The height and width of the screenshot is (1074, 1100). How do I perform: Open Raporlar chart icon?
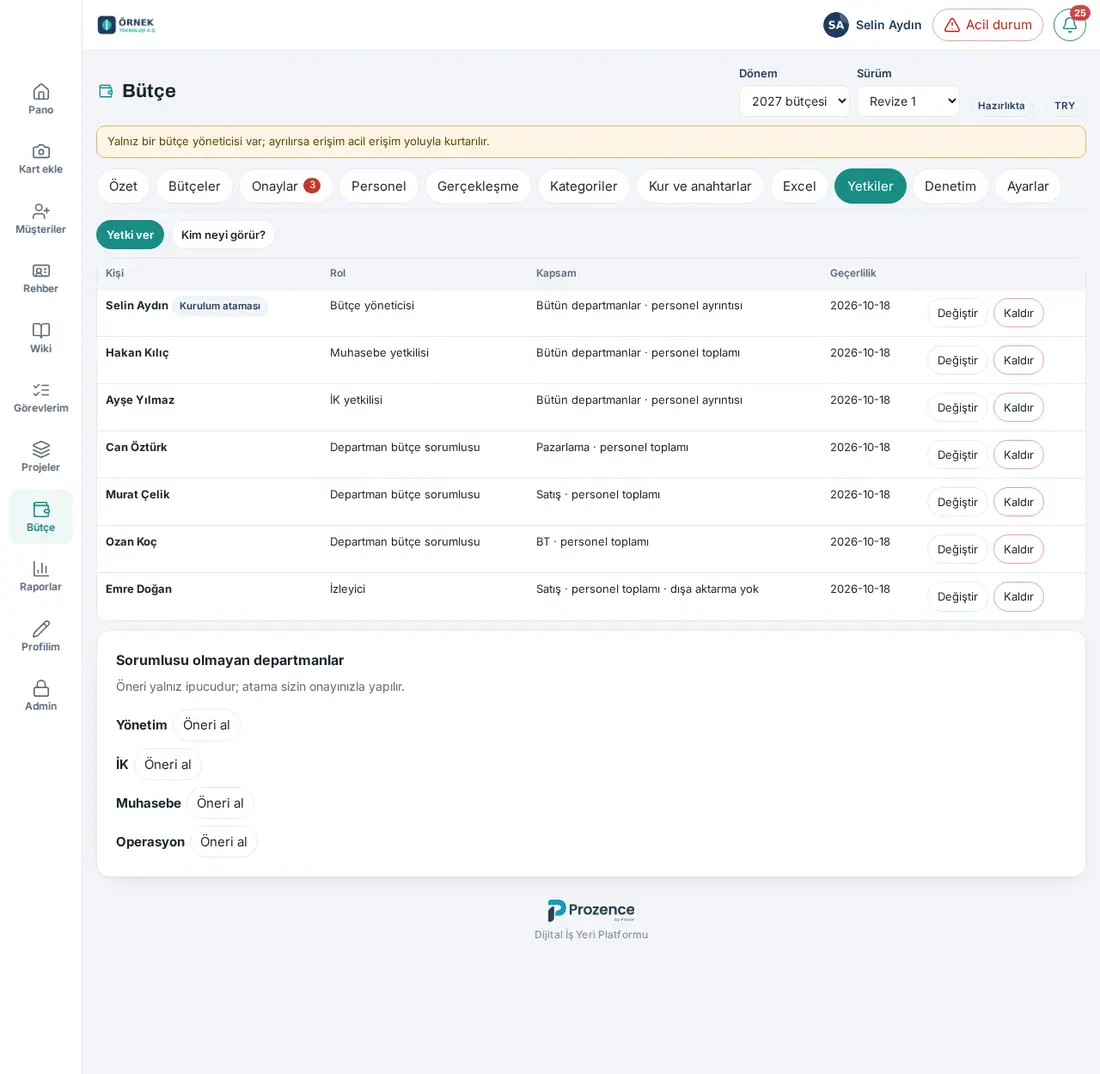tap(41, 569)
